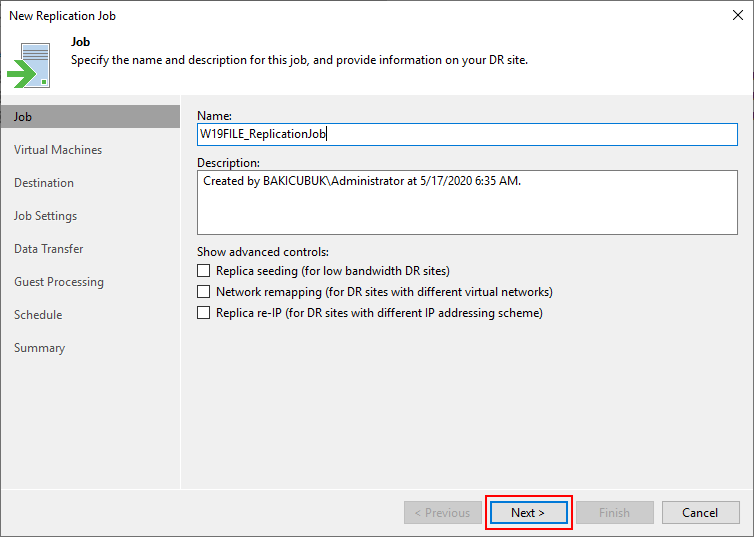Click the Next button
Screen dimensions: 754x537
point(528,513)
